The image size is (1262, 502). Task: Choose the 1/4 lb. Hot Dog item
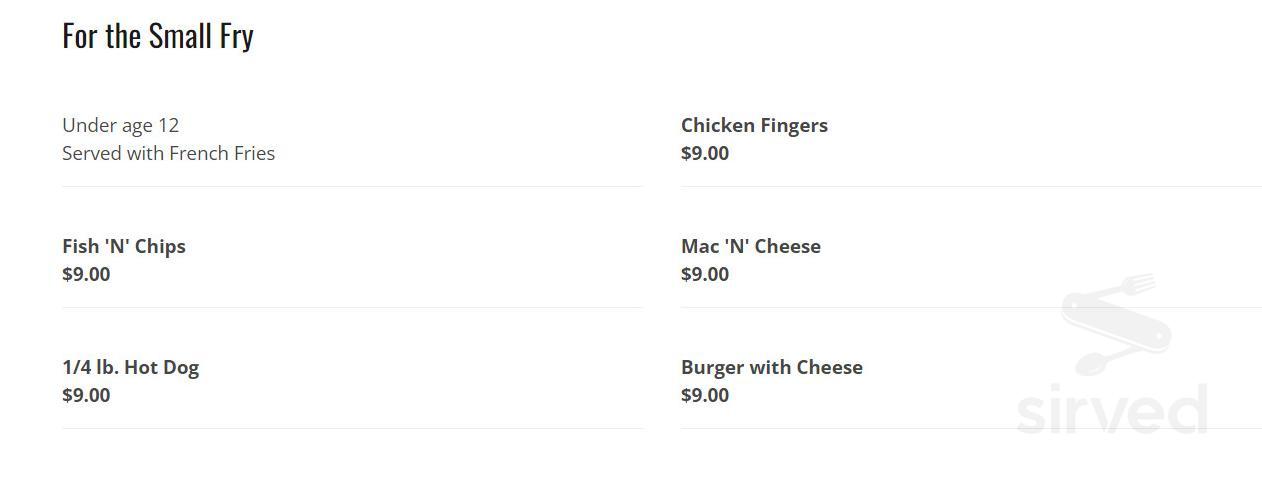(130, 367)
